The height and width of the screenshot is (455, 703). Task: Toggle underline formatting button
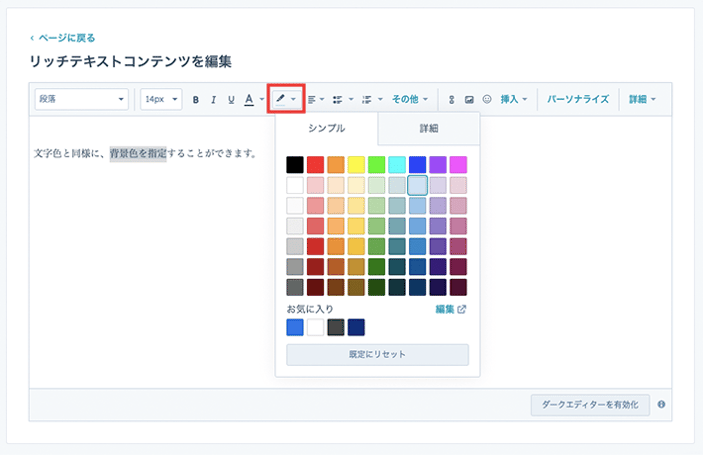pyautogui.click(x=231, y=100)
